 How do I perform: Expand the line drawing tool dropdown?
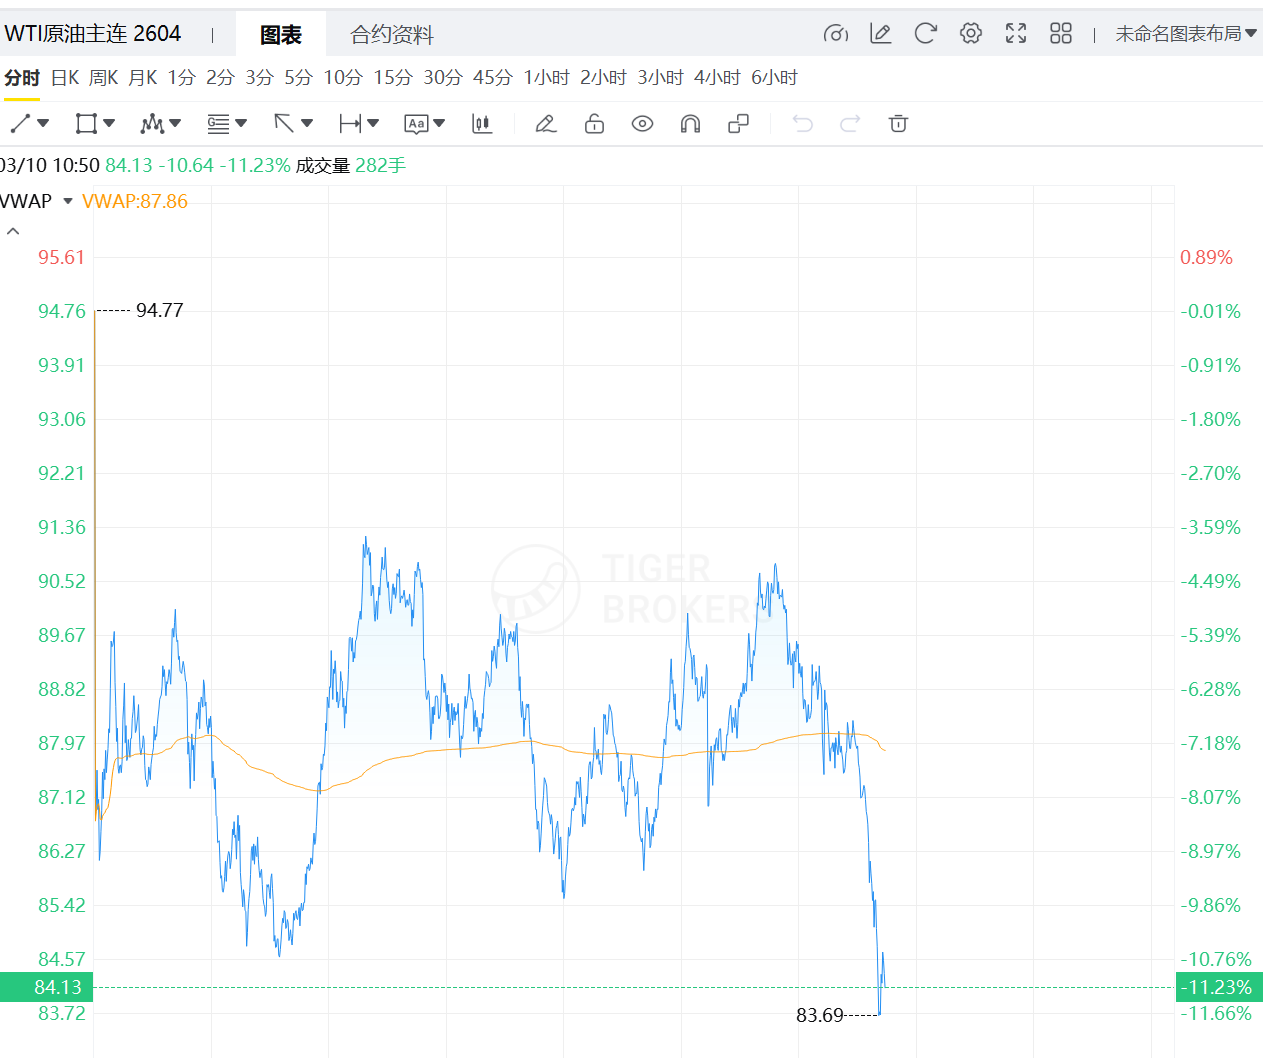[x=43, y=124]
